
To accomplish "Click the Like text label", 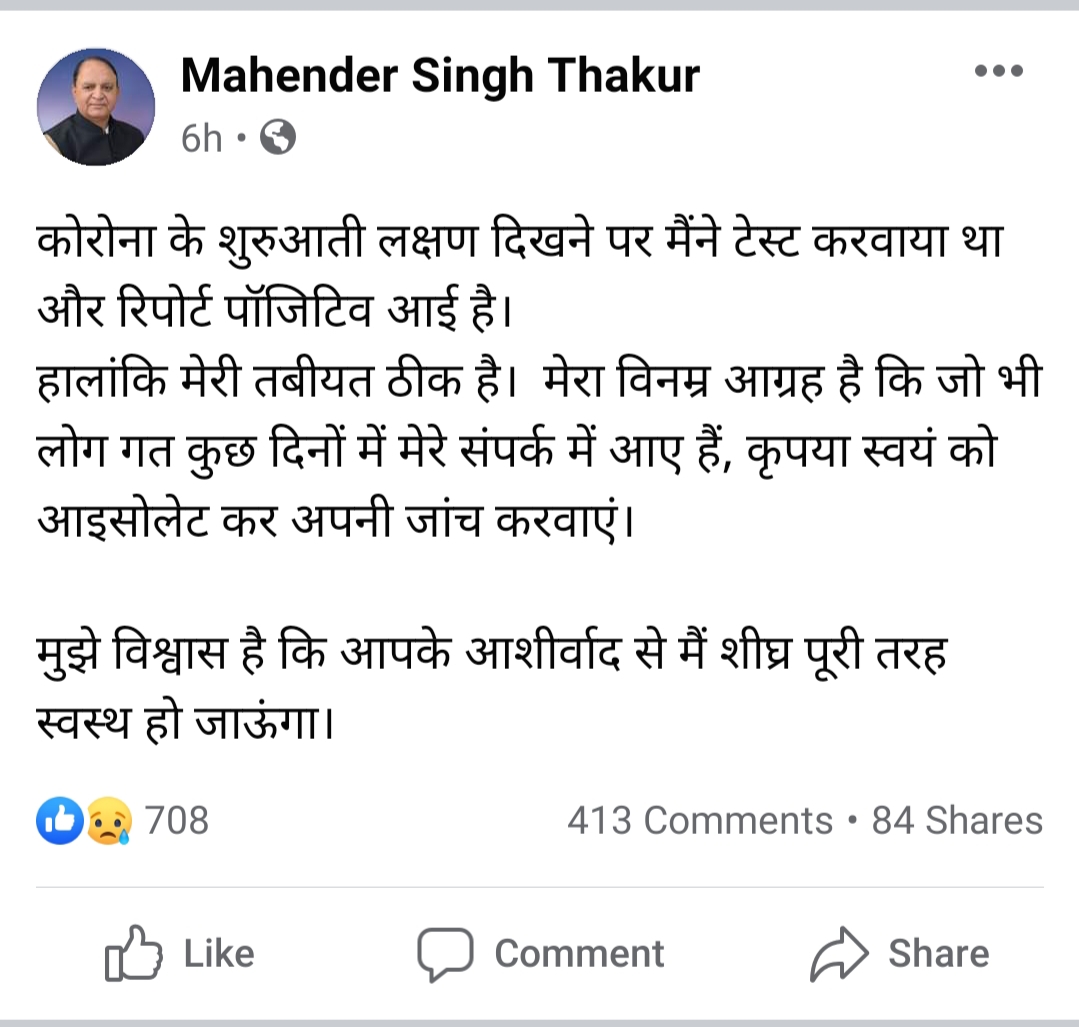I will click(x=219, y=953).
